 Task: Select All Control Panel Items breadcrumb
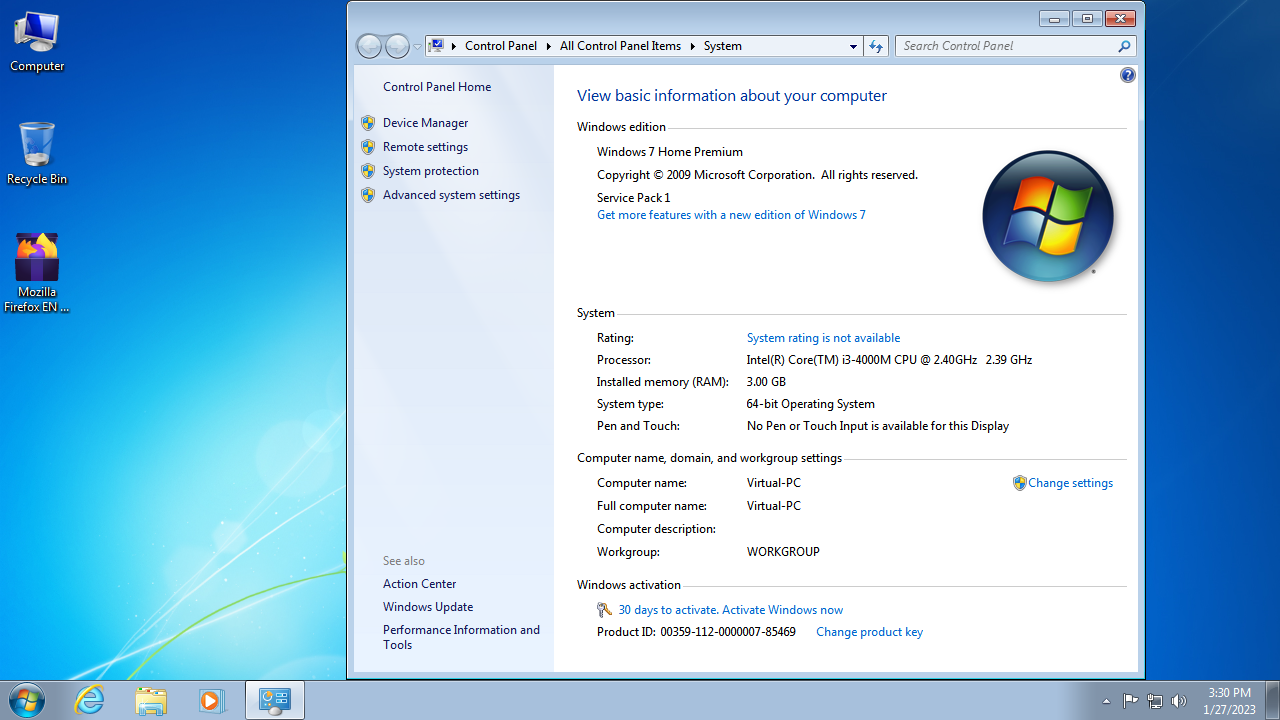point(620,46)
